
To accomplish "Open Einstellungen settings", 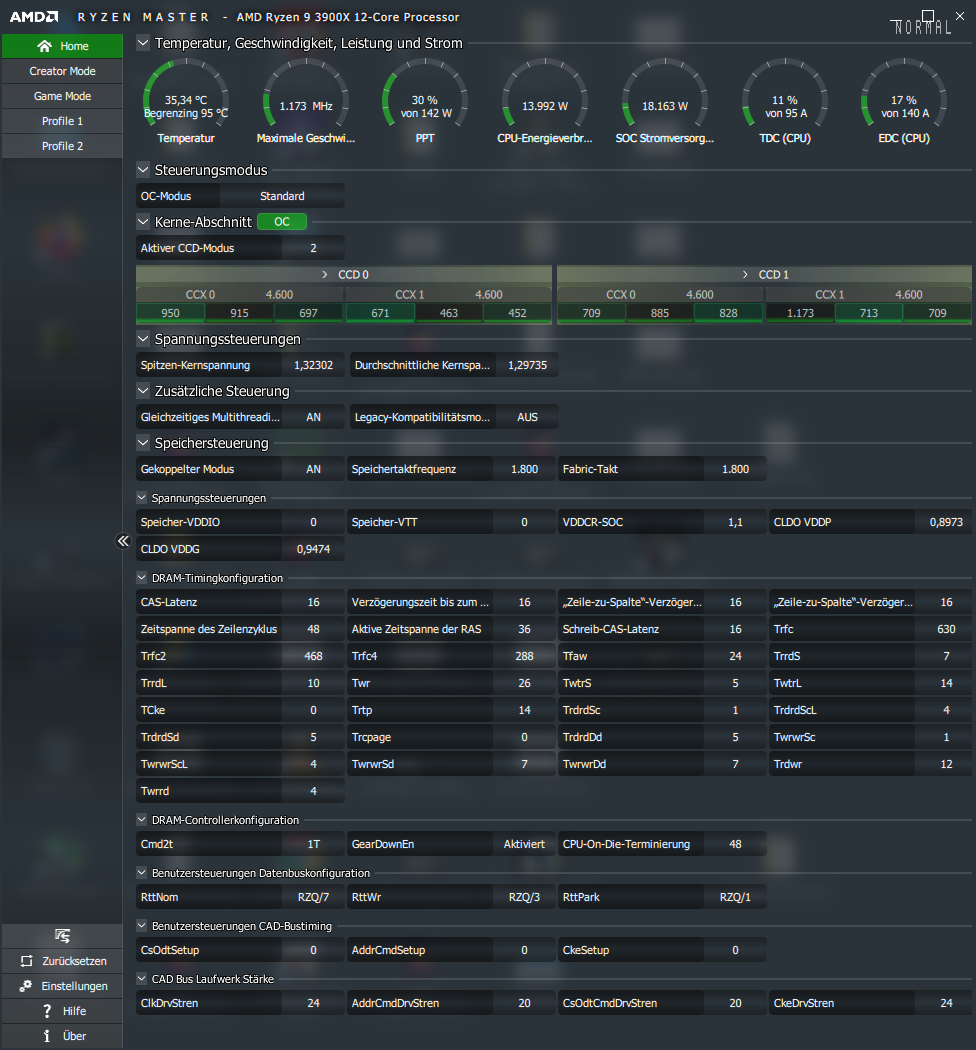I will point(62,986).
